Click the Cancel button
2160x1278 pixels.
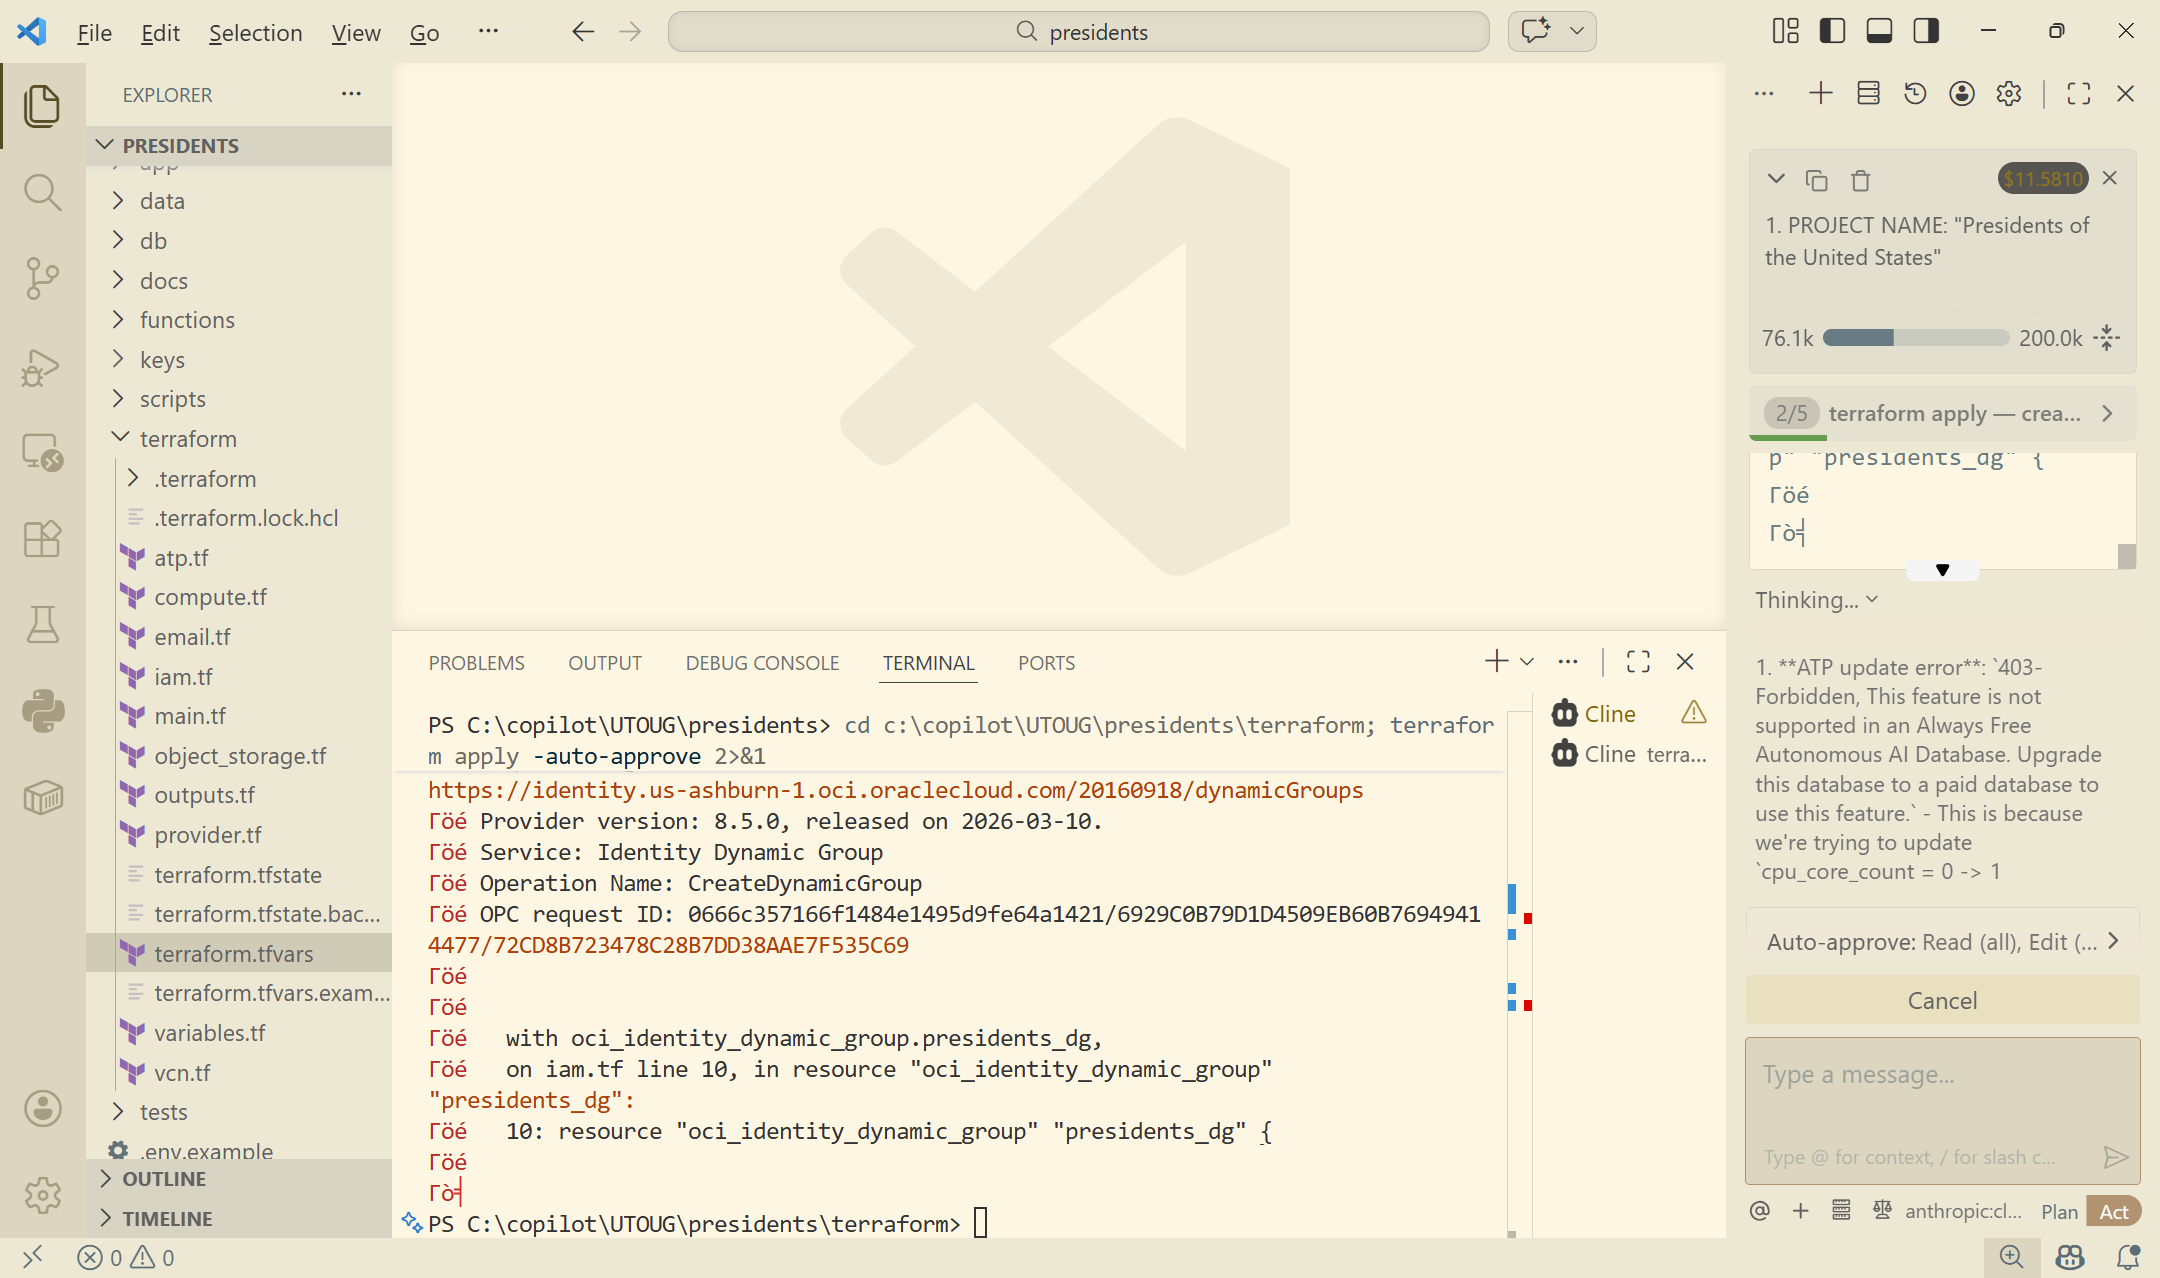pyautogui.click(x=1942, y=1000)
